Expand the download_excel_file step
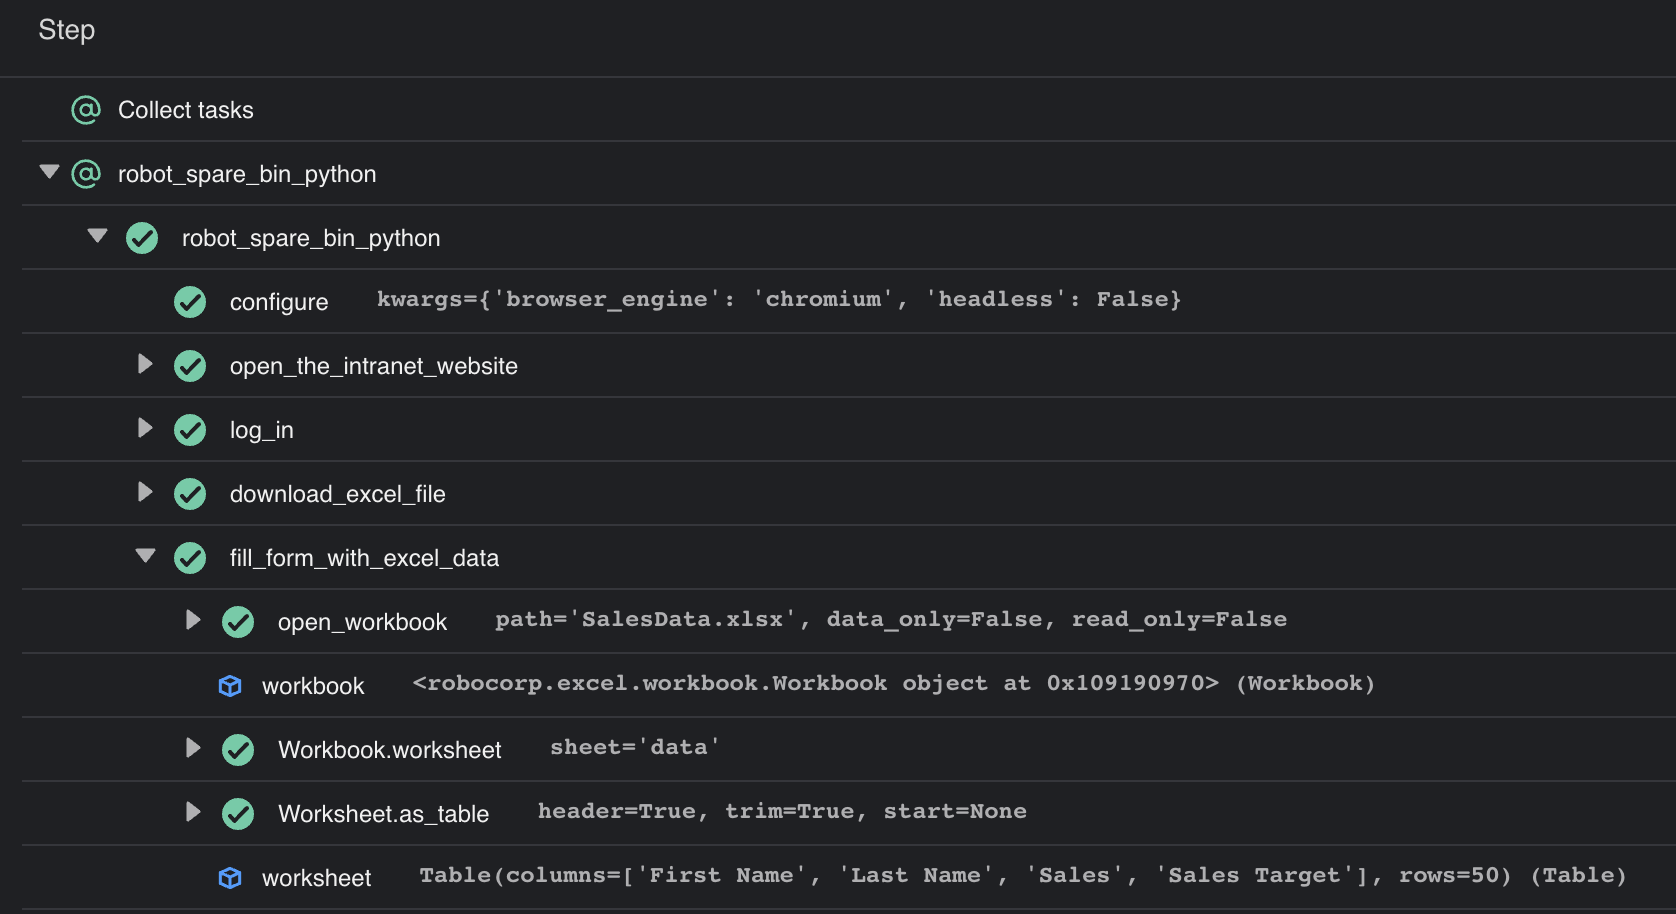This screenshot has width=1676, height=914. (x=145, y=492)
